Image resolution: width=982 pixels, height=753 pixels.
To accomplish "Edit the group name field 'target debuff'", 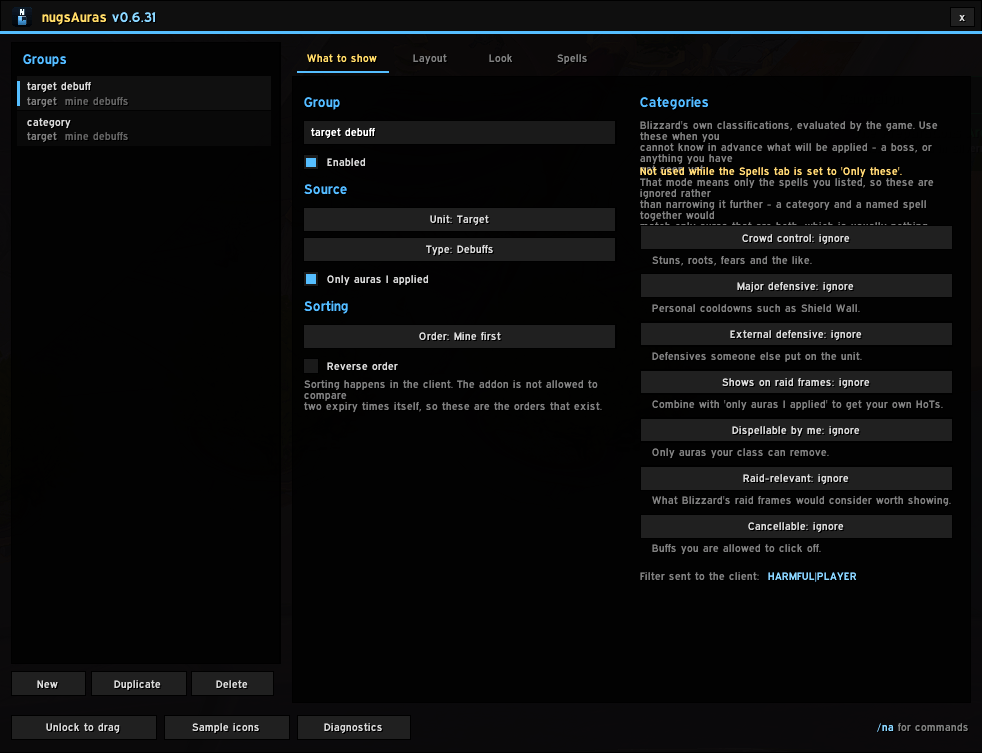I will pos(459,132).
